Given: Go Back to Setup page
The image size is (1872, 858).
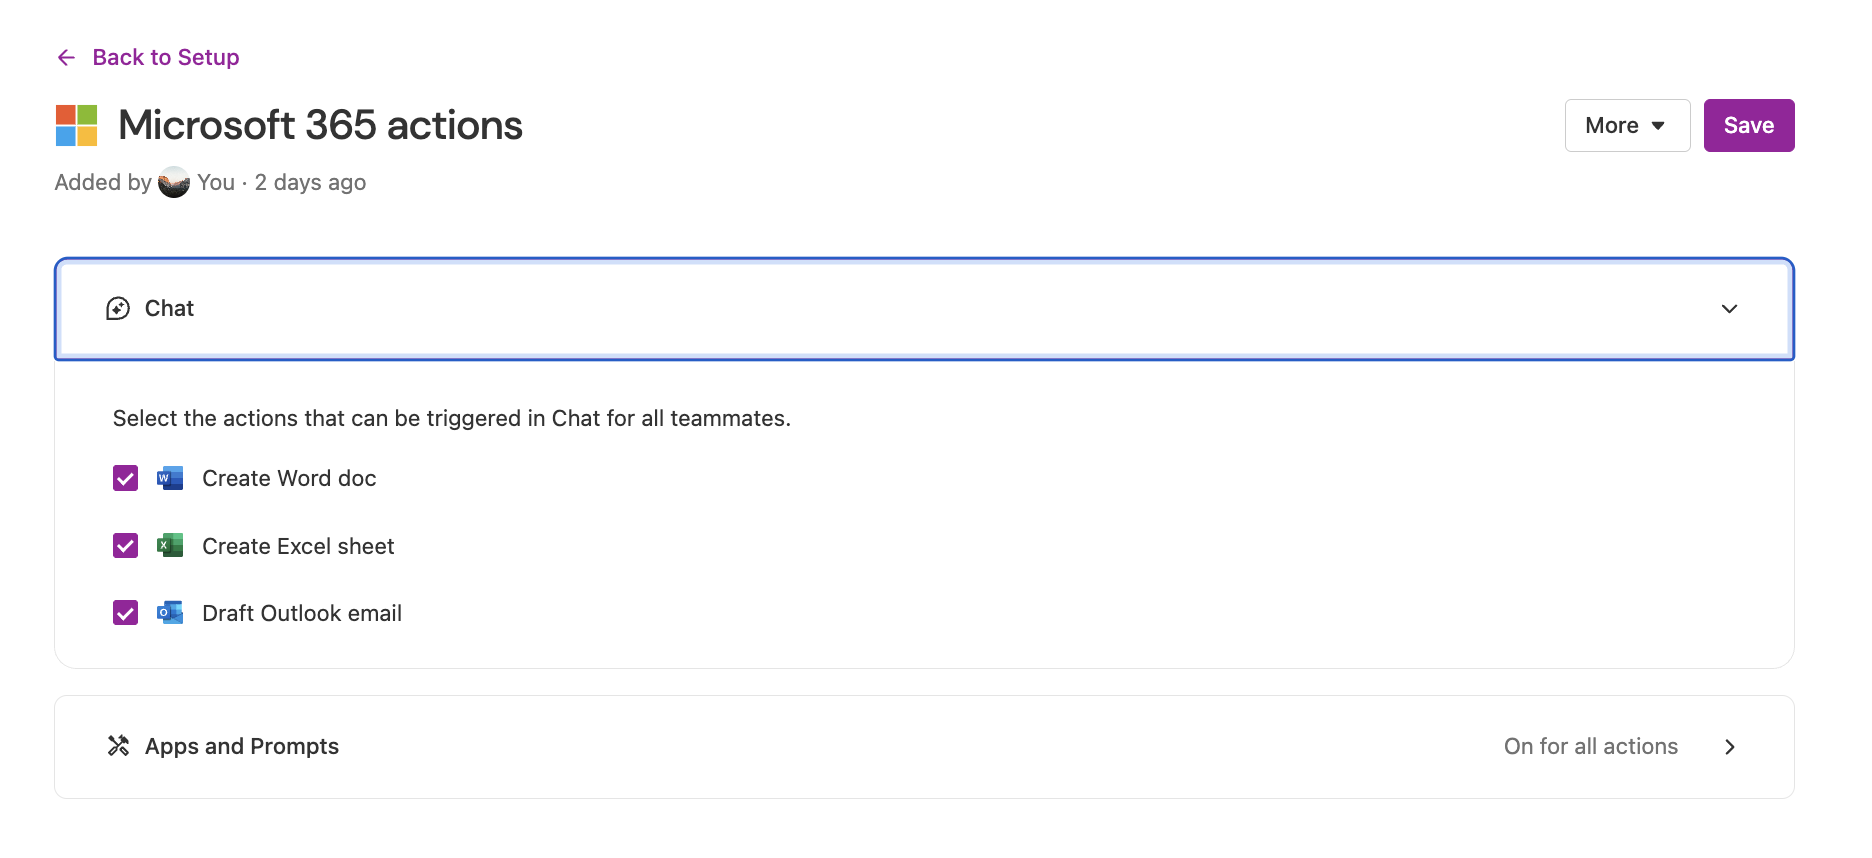Looking at the screenshot, I should (166, 58).
